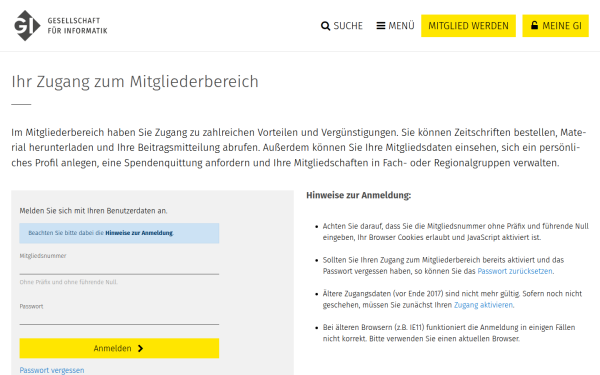Click hint text Ohne Präfix und ohne führende Null
The width and height of the screenshot is (600, 375).
pos(68,282)
